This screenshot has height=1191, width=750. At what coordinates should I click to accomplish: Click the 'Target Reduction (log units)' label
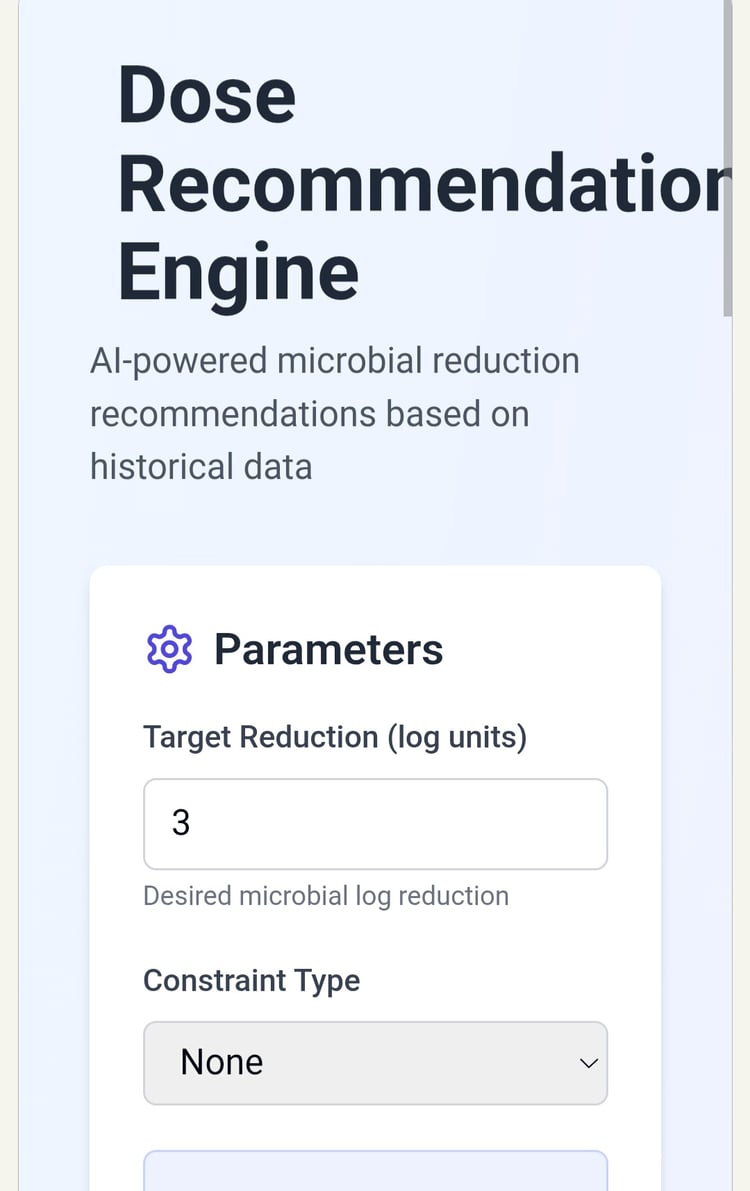tap(334, 737)
